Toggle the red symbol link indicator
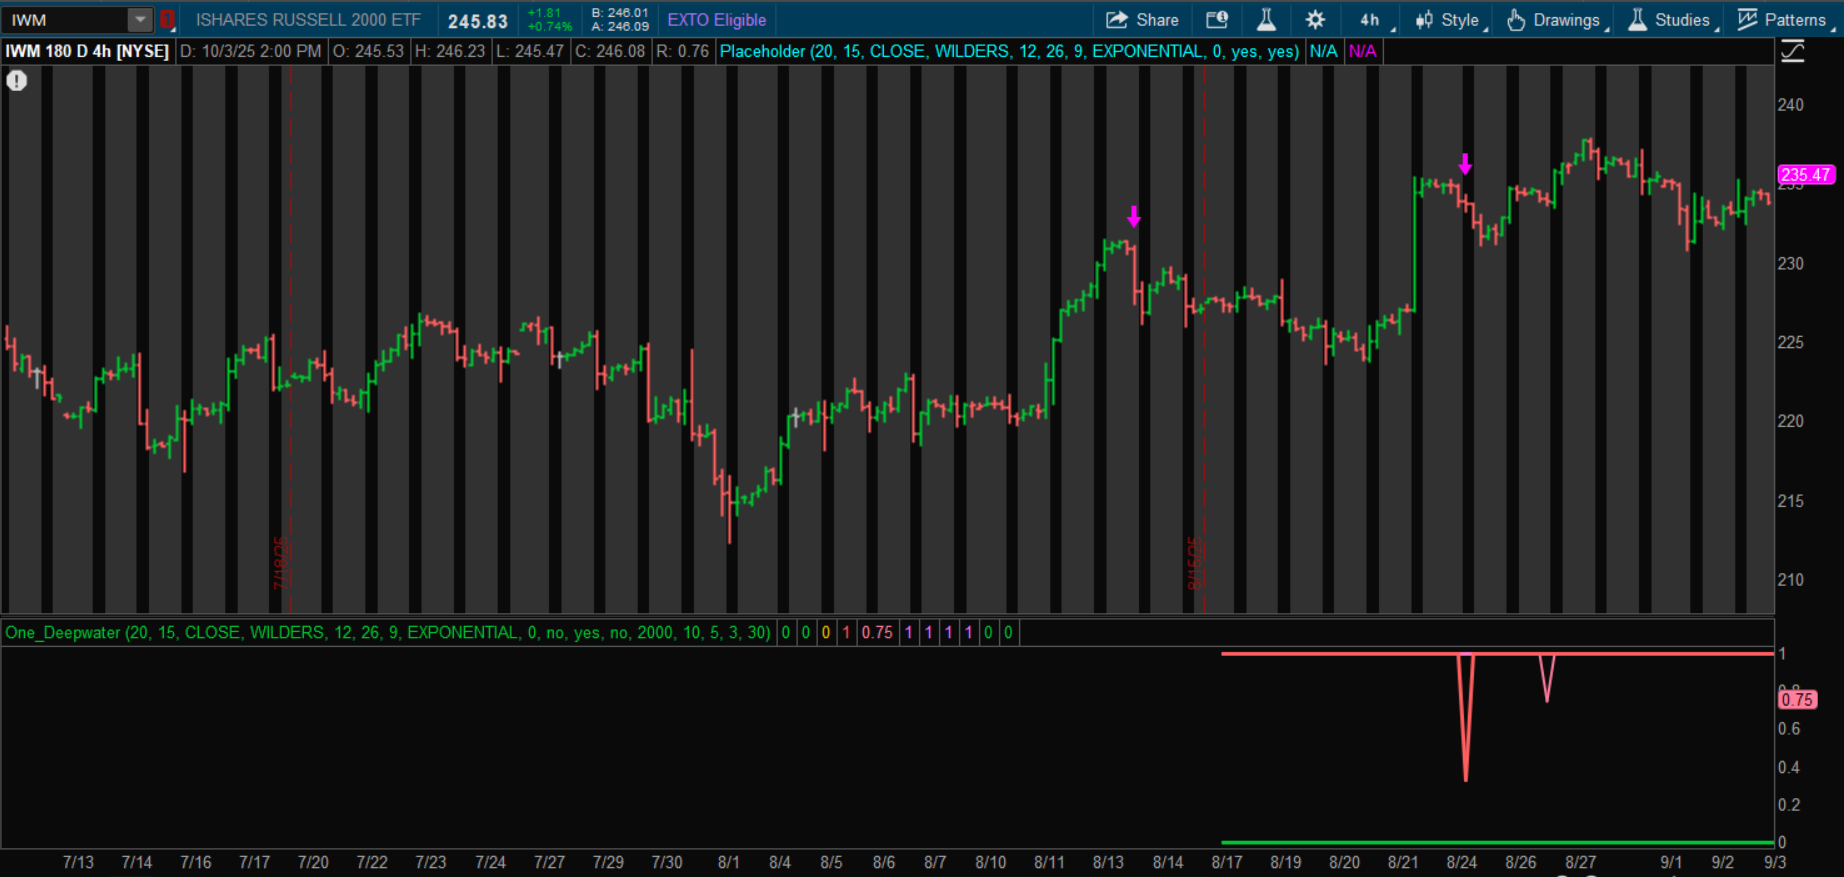The image size is (1844, 877). coord(167,20)
